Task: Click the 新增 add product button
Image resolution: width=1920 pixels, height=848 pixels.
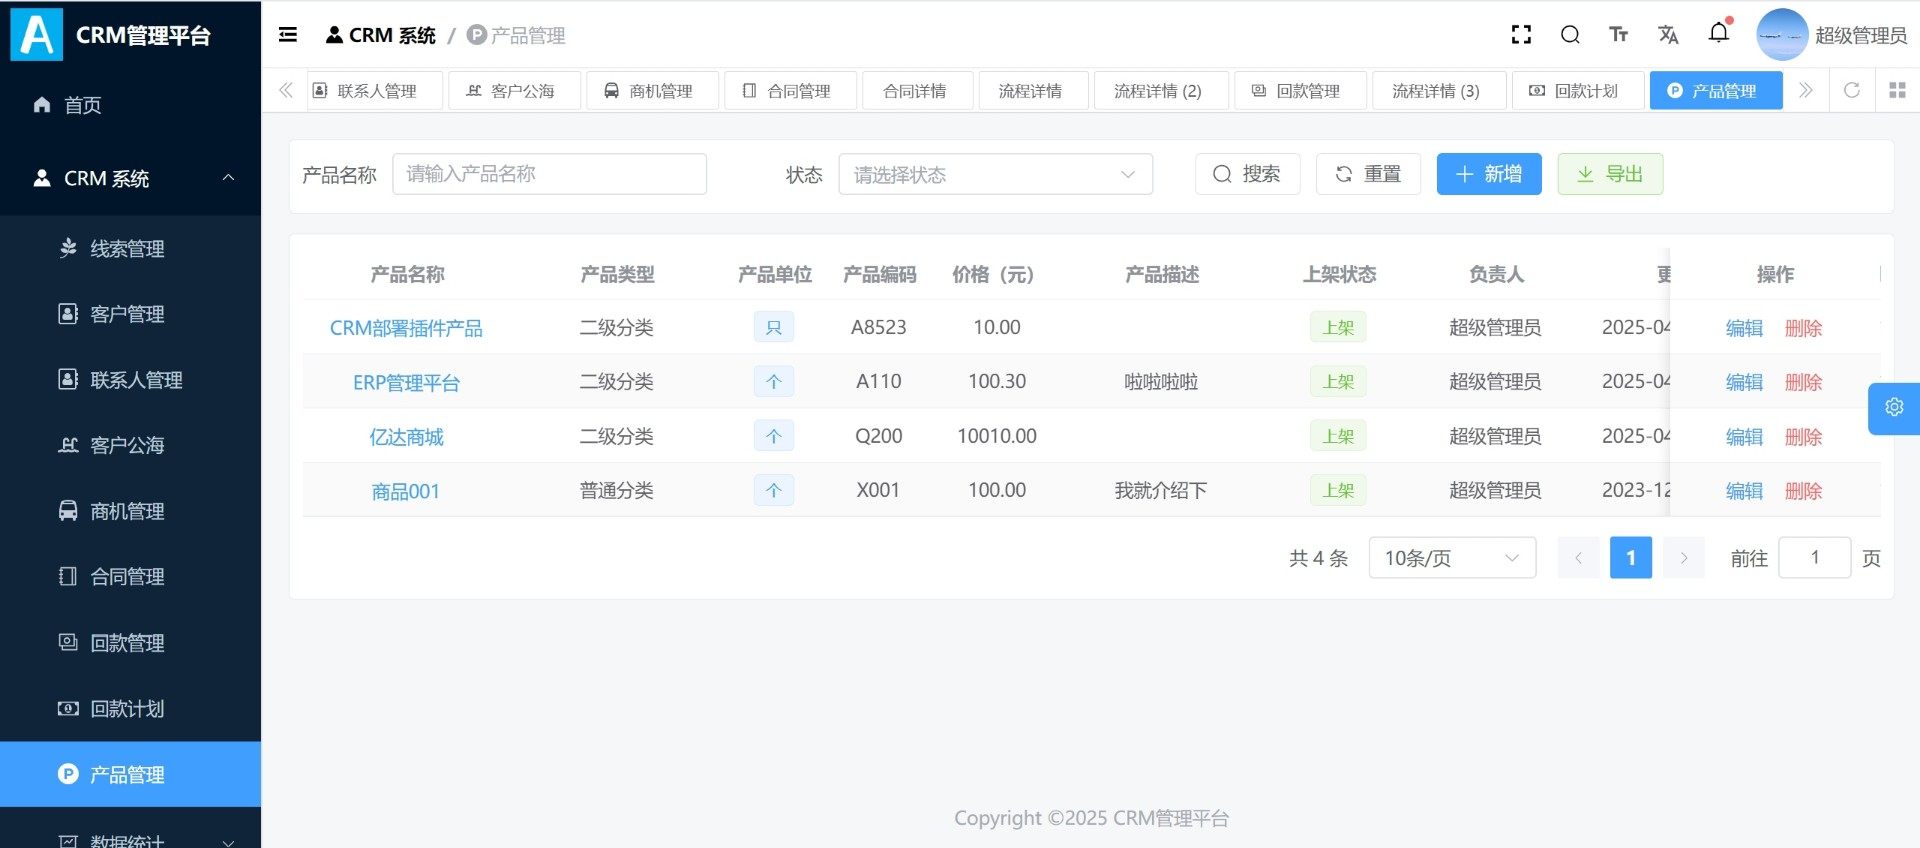Action: (1488, 174)
